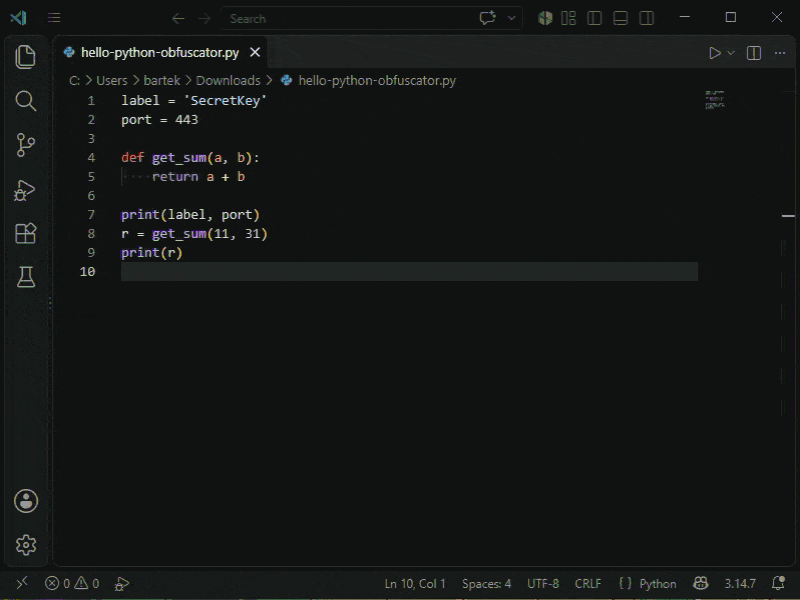Screen dimensions: 800x600
Task: Open remote window status bar icon
Action: 21,583
